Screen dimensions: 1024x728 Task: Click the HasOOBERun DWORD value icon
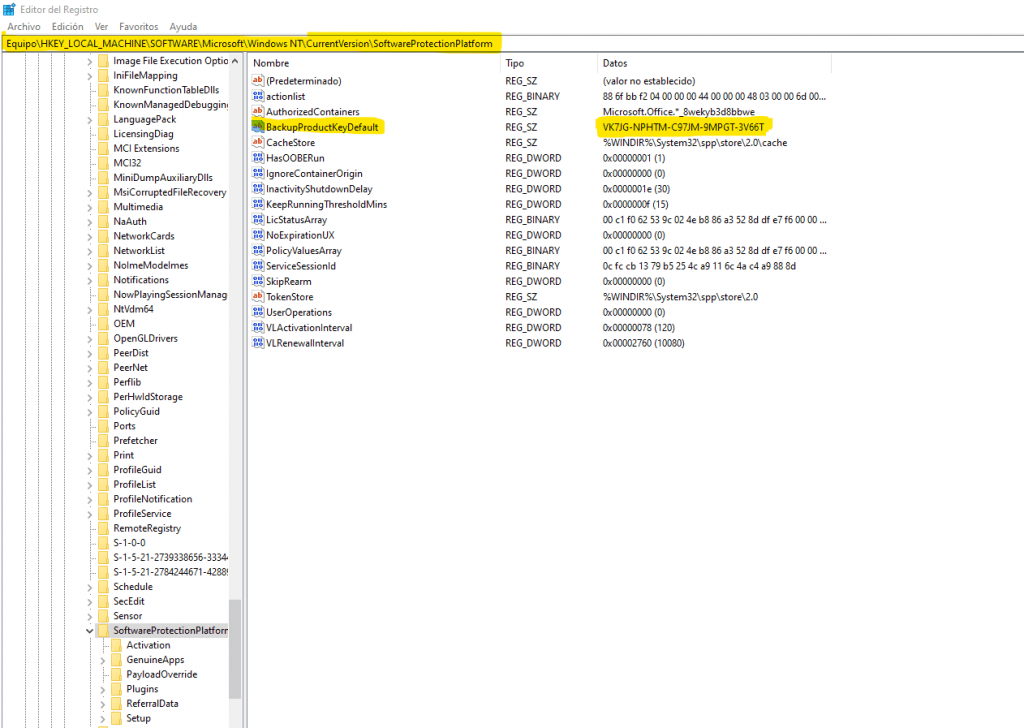point(258,158)
